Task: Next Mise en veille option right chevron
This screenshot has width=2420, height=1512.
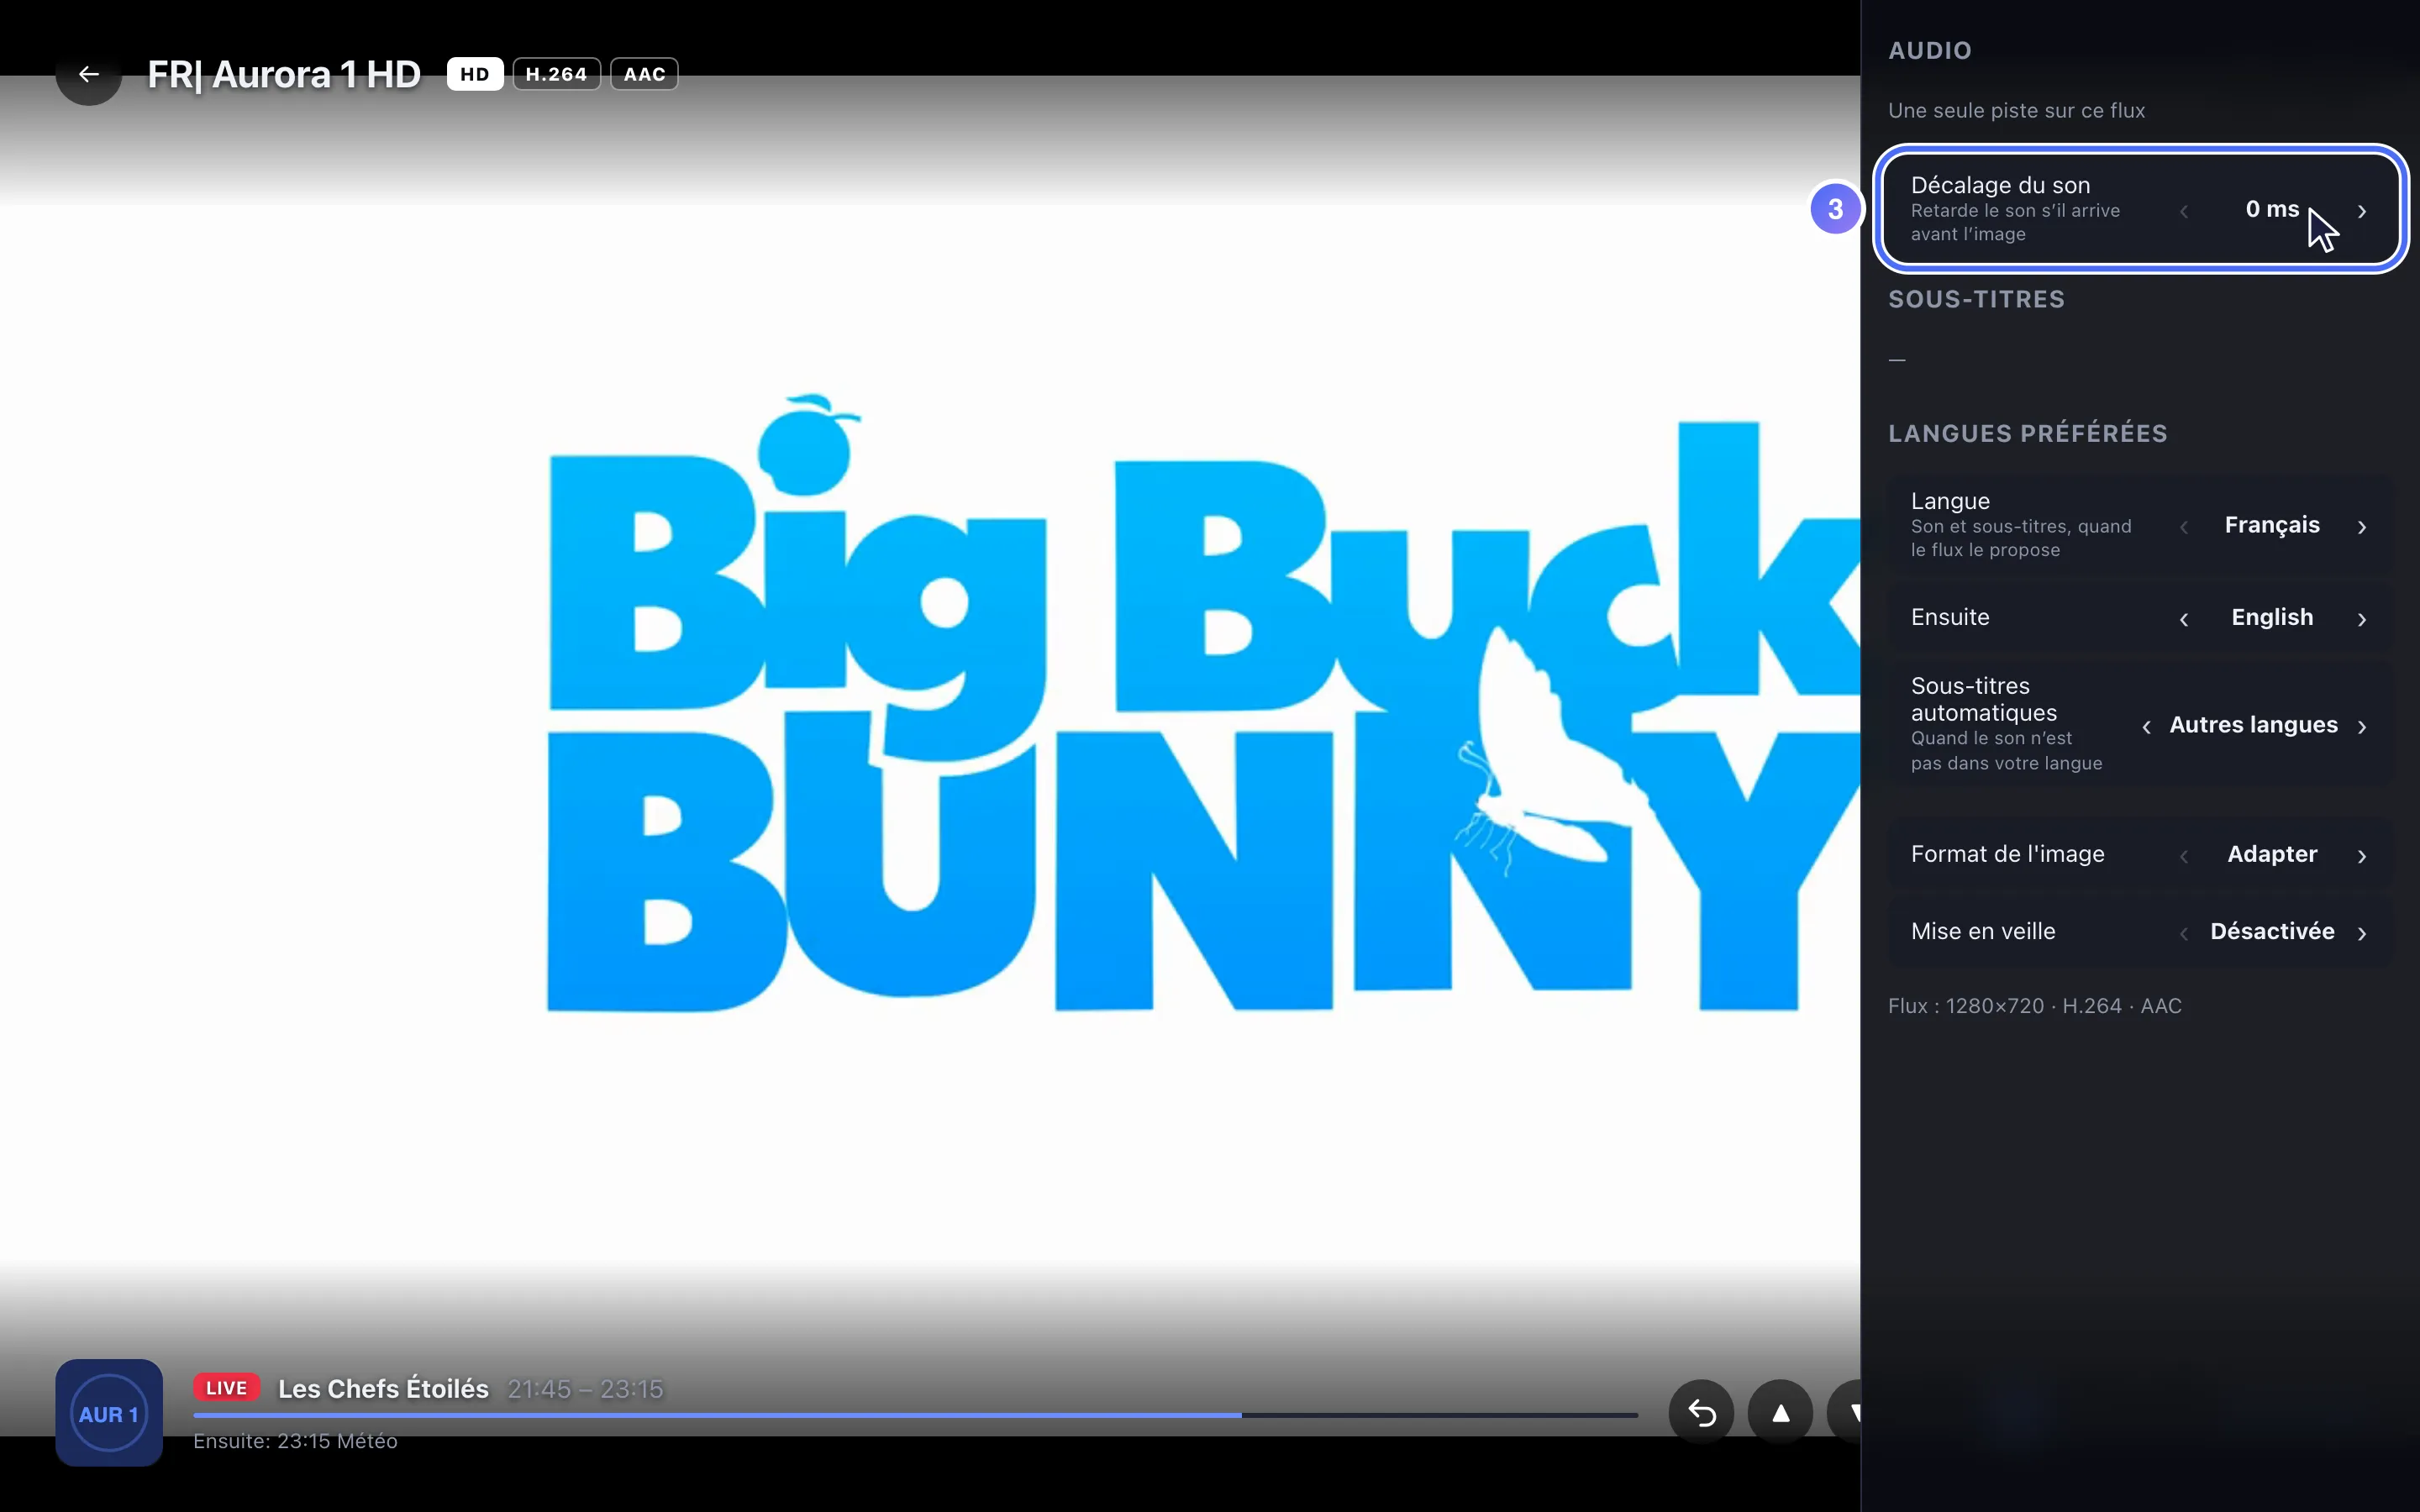Action: click(2362, 933)
